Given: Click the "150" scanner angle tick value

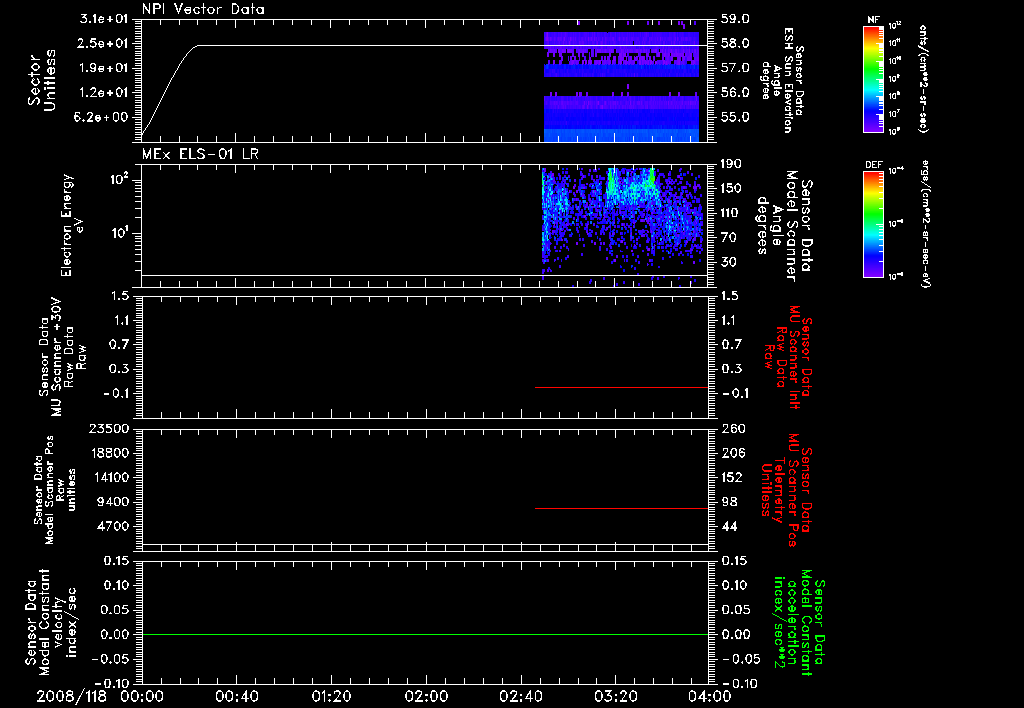Looking at the screenshot, I should pos(731,188).
